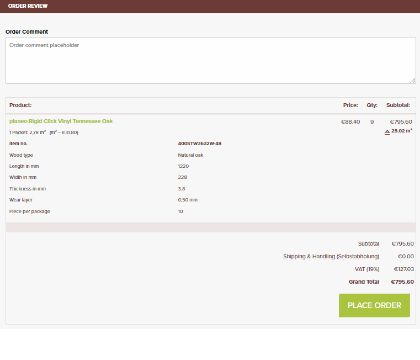420x360 pixels.
Task: Click the Natural oak value
Action: [190, 155]
